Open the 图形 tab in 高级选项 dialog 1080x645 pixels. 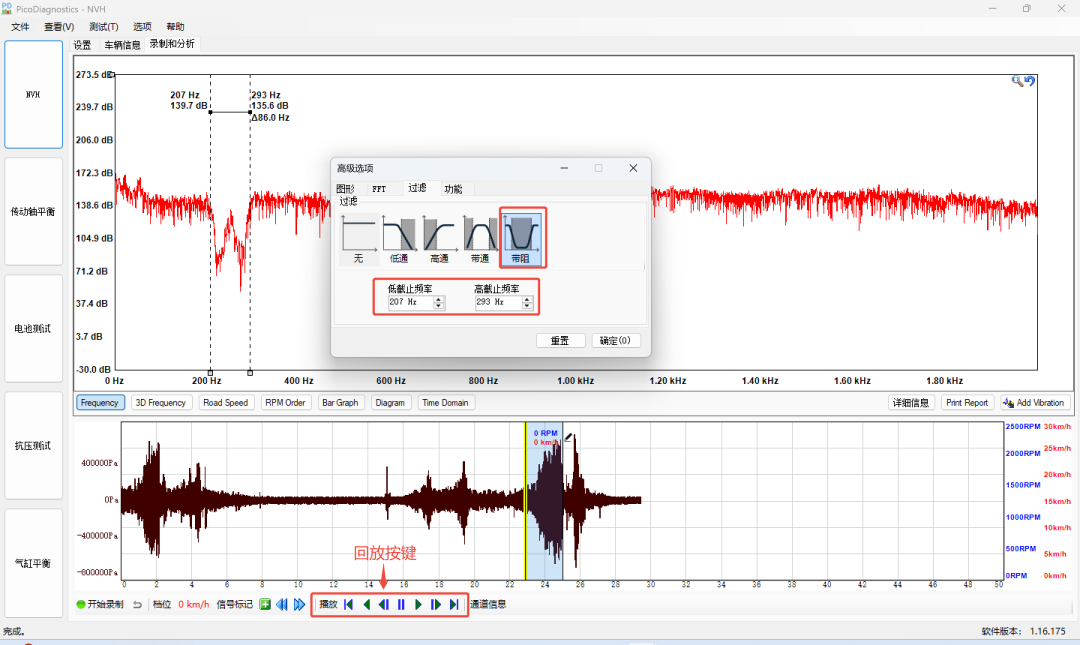(345, 189)
